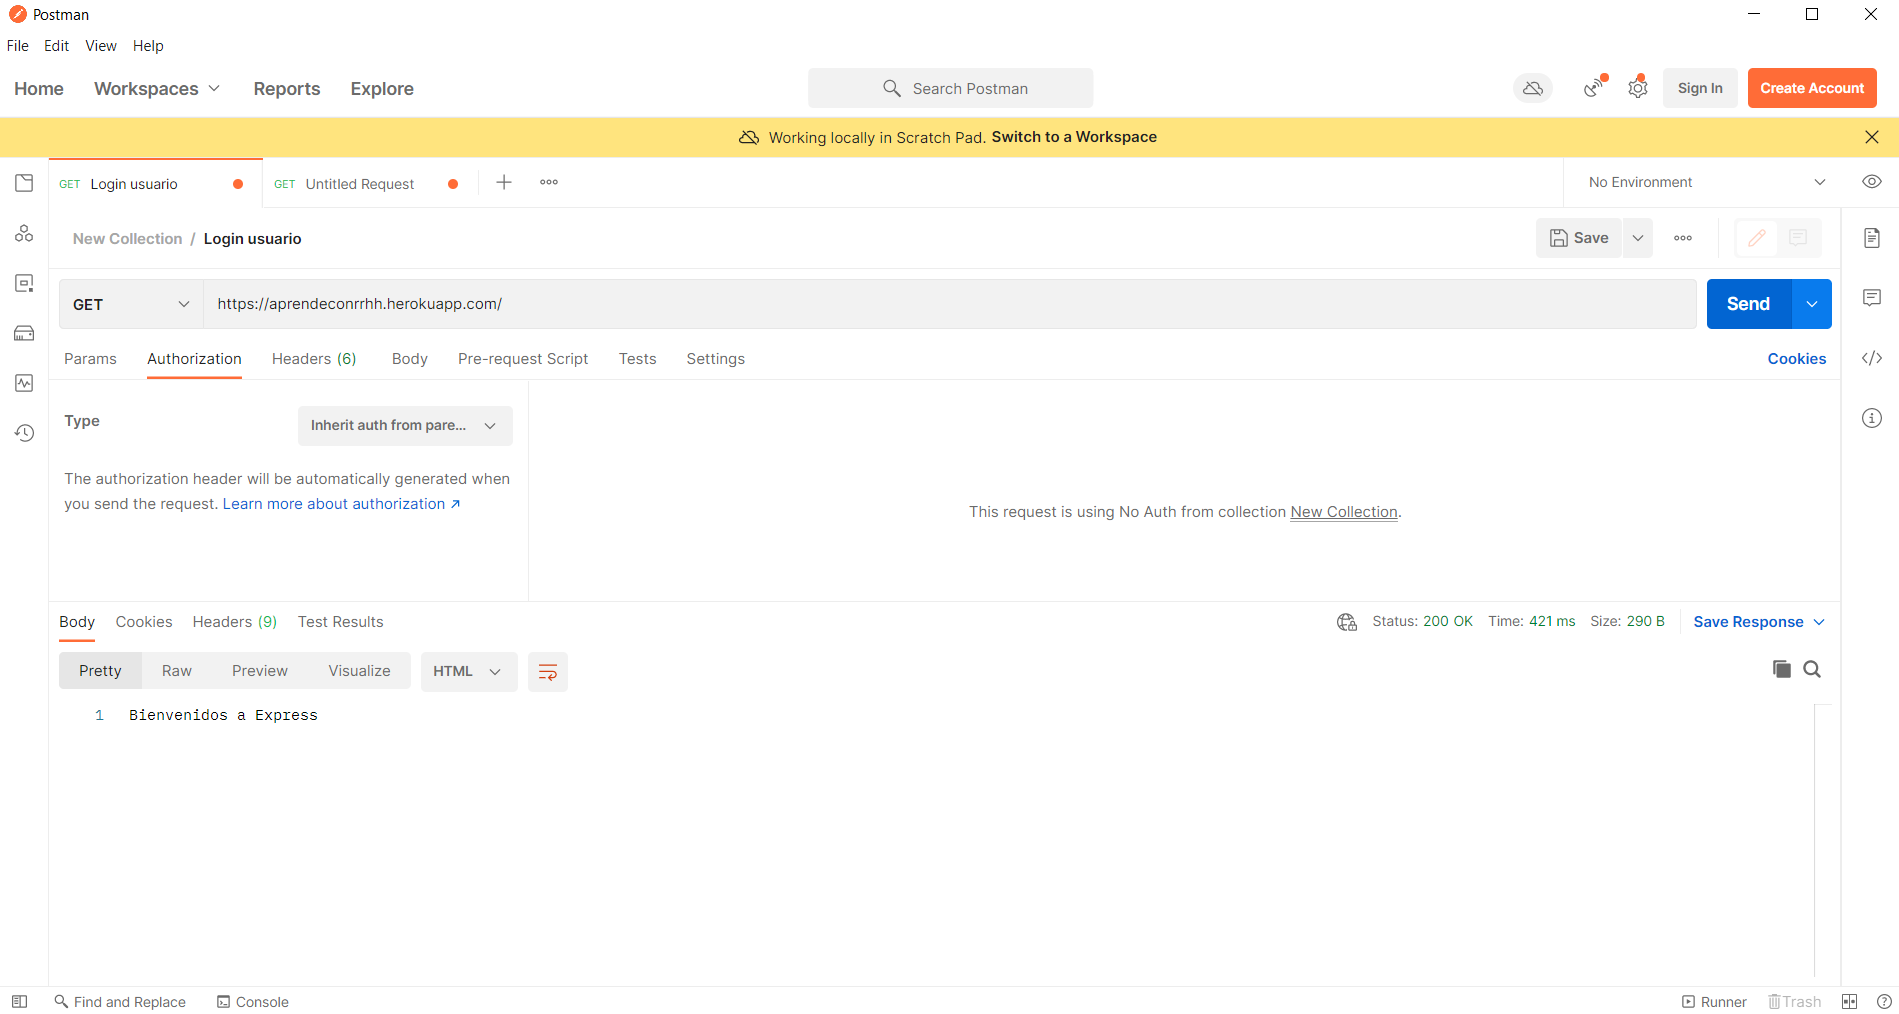Expand the Save Response dropdown

(1820, 621)
